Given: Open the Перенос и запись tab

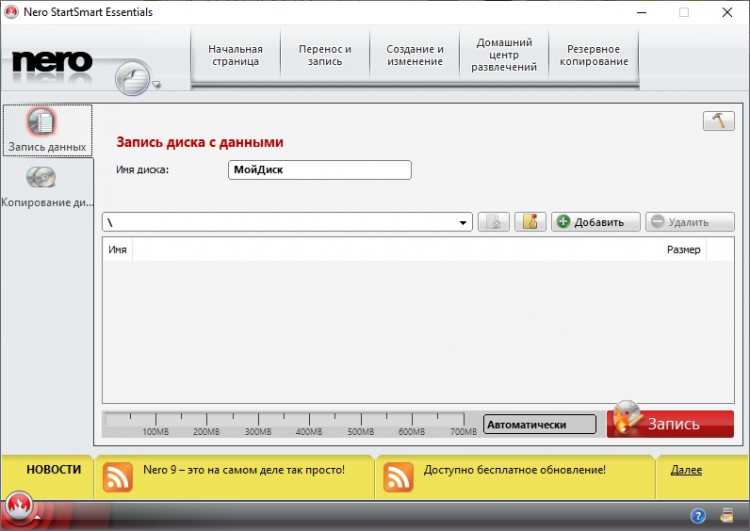Looking at the screenshot, I should [x=325, y=55].
